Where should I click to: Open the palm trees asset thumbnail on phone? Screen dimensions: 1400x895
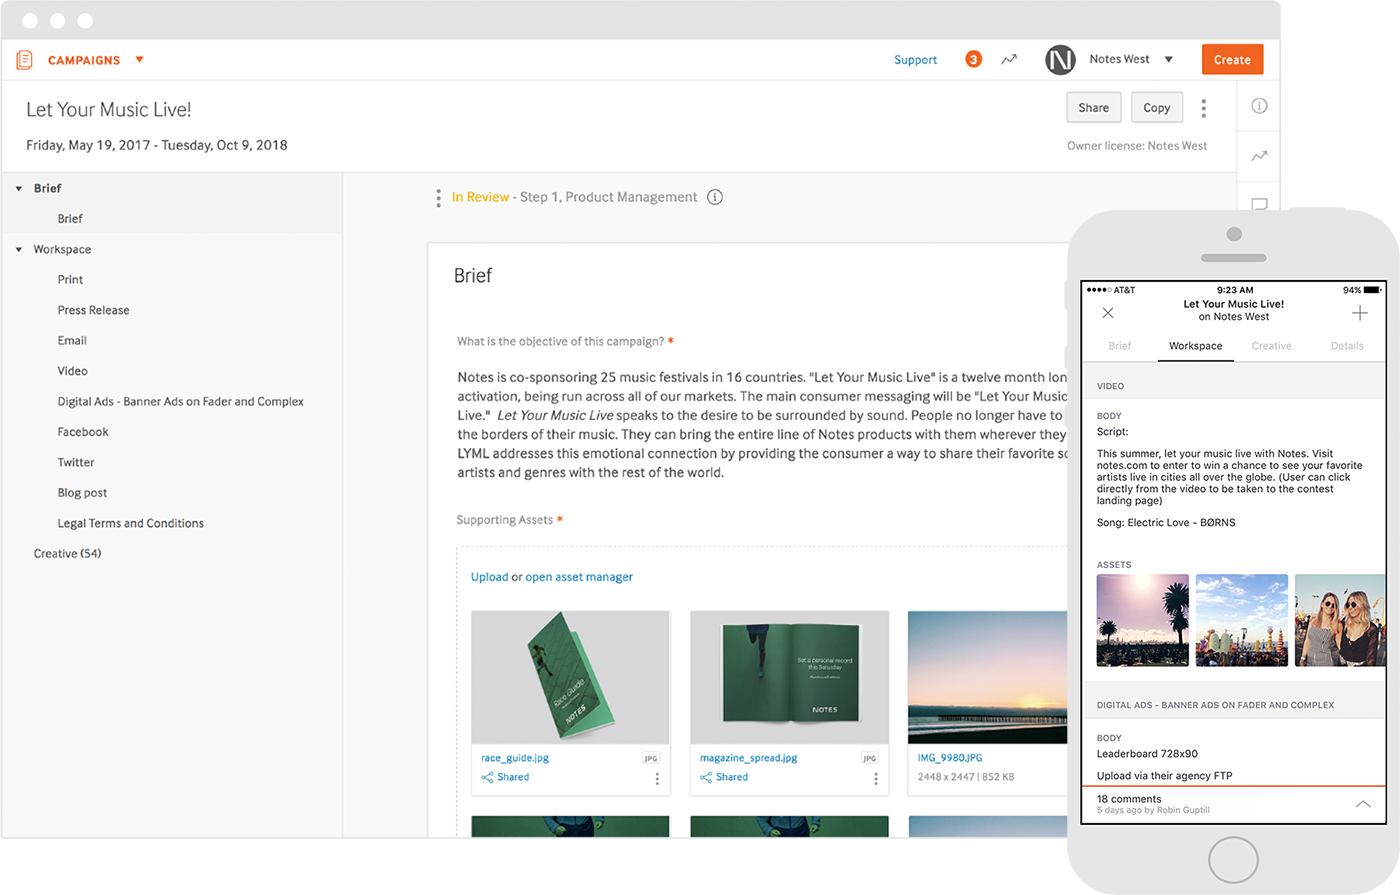(x=1143, y=620)
